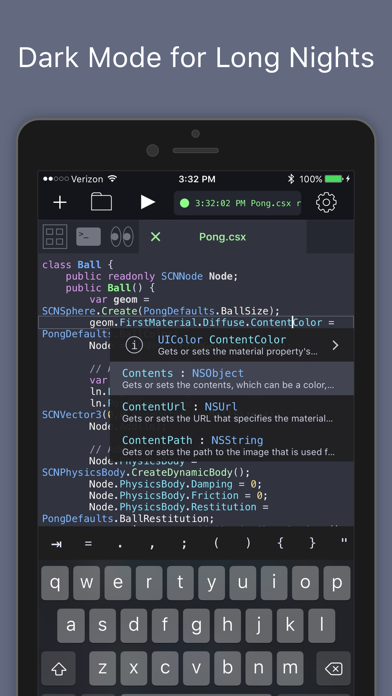Image resolution: width=392 pixels, height=696 pixels.
Task: Tap the googly eyes watch icon
Action: click(x=122, y=237)
